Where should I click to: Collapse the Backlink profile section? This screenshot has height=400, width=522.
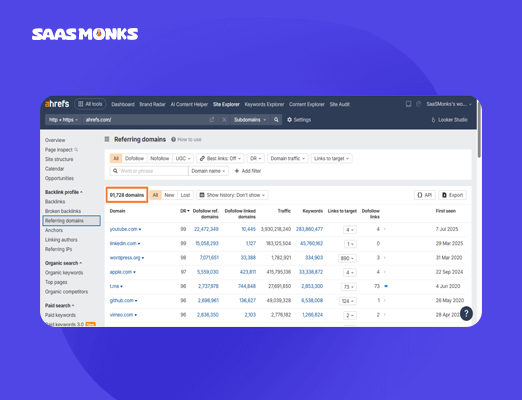click(64, 192)
